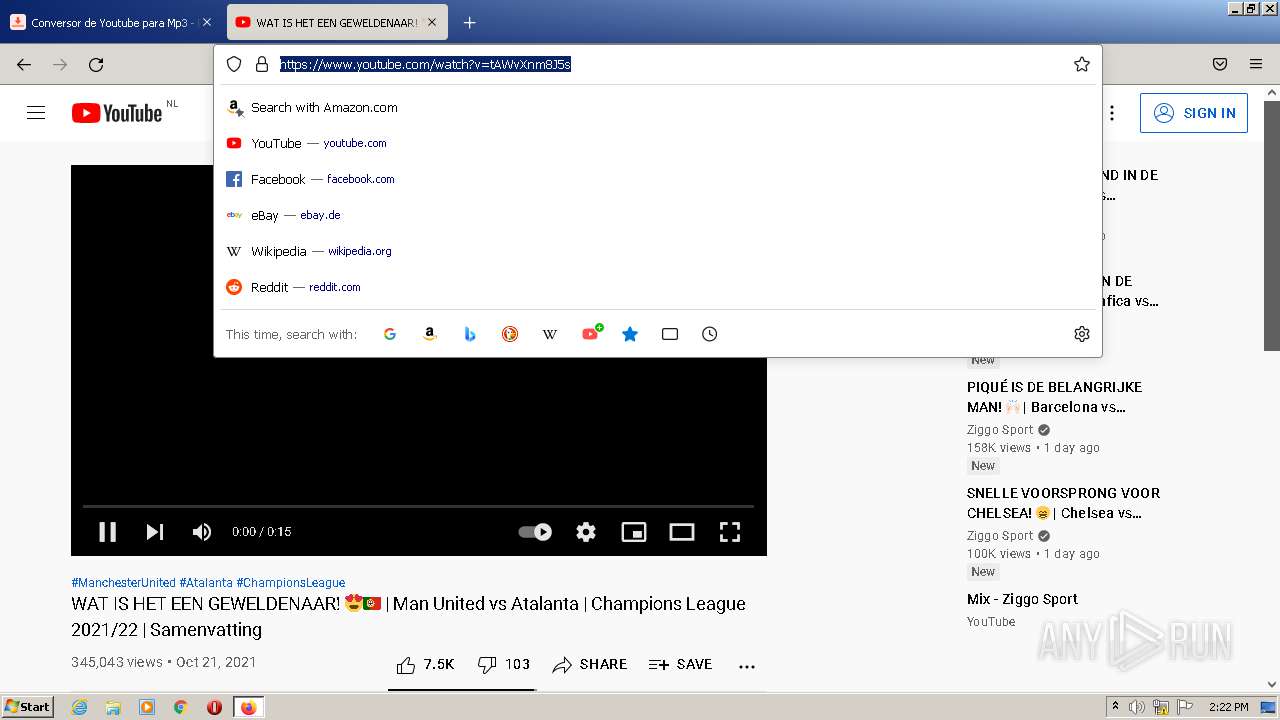Click the site padlock icon
The width and height of the screenshot is (1280, 720).
point(262,64)
